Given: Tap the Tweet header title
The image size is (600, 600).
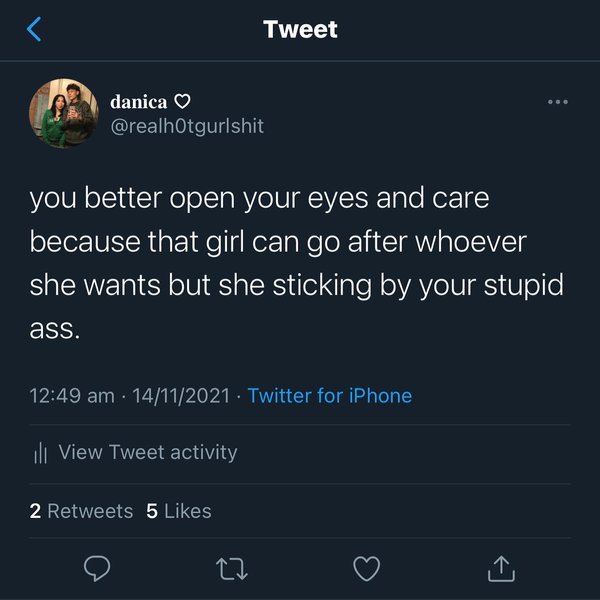Looking at the screenshot, I should pos(300,30).
